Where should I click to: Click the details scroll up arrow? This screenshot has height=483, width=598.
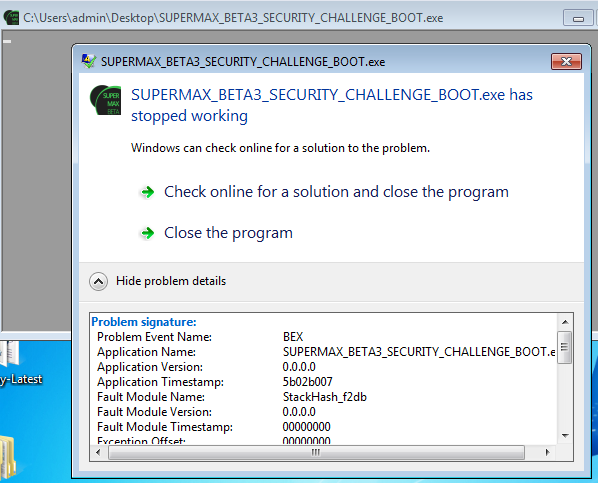click(565, 322)
